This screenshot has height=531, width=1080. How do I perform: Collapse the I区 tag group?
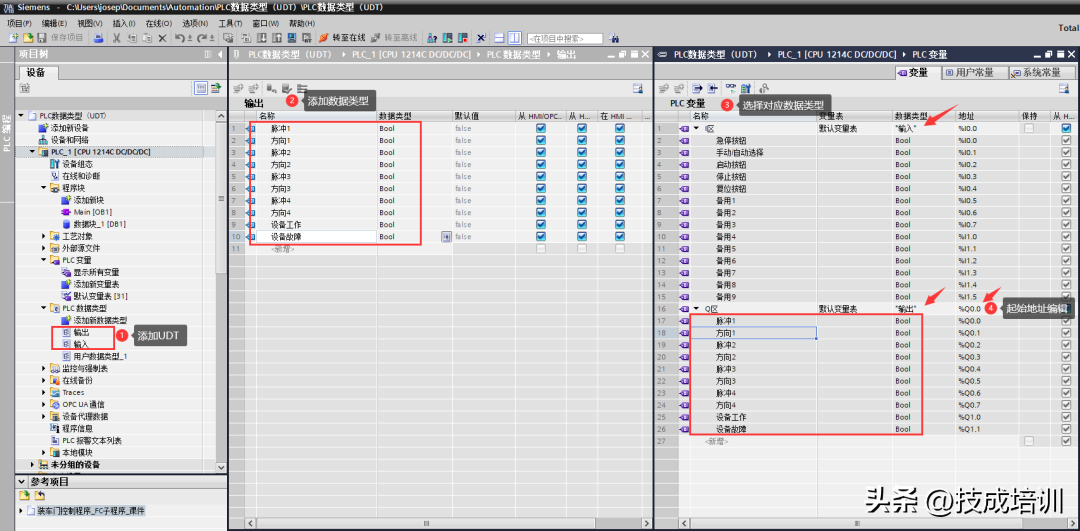pyautogui.click(x=696, y=129)
